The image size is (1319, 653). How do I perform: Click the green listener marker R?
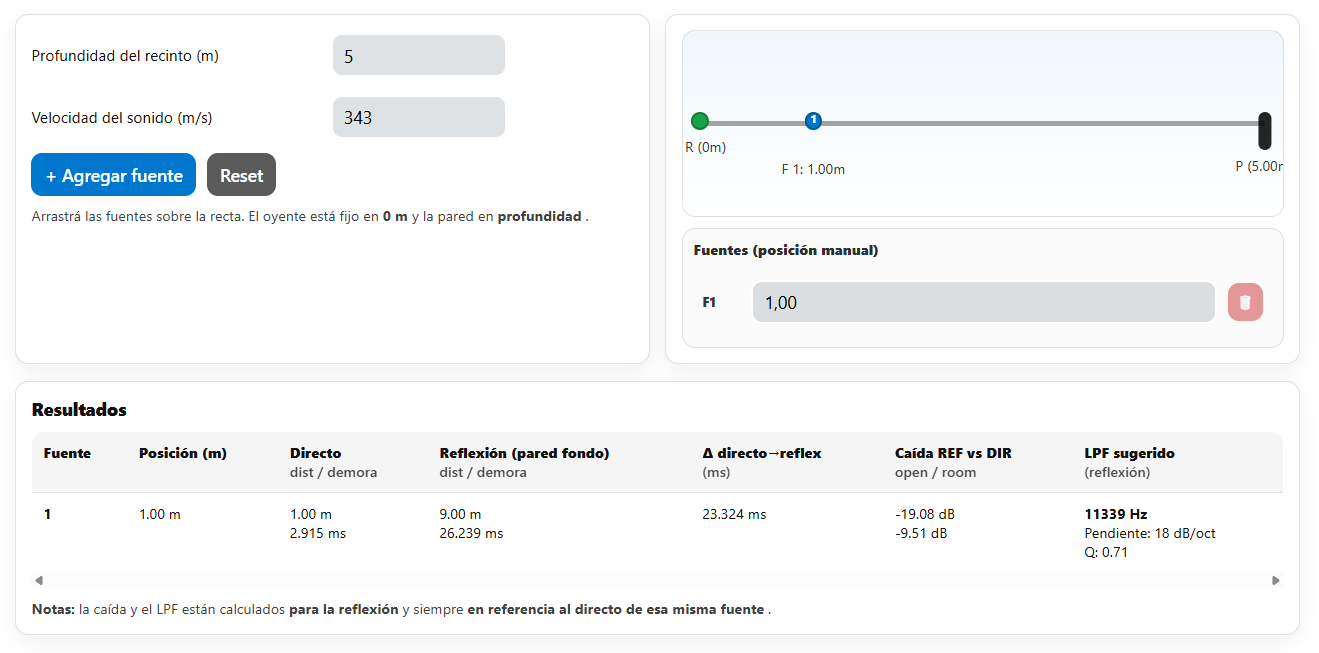[700, 121]
